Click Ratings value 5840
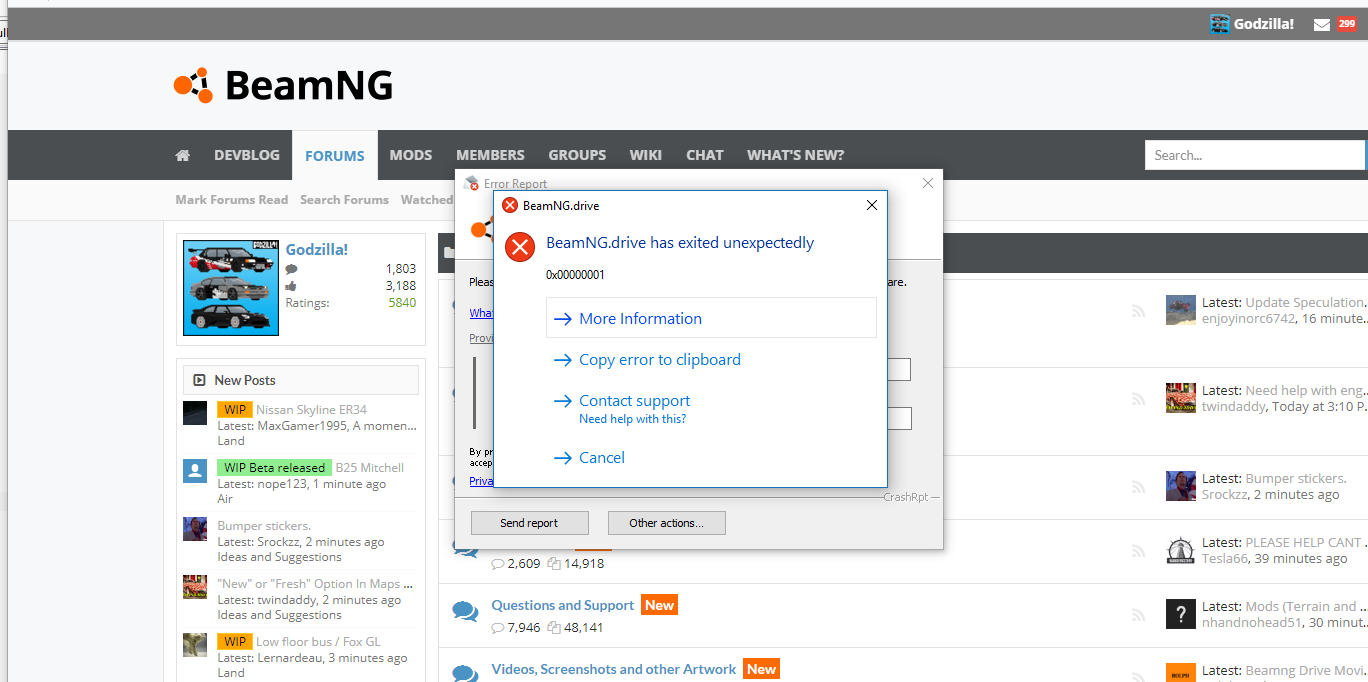1368x682 pixels. click(x=402, y=302)
